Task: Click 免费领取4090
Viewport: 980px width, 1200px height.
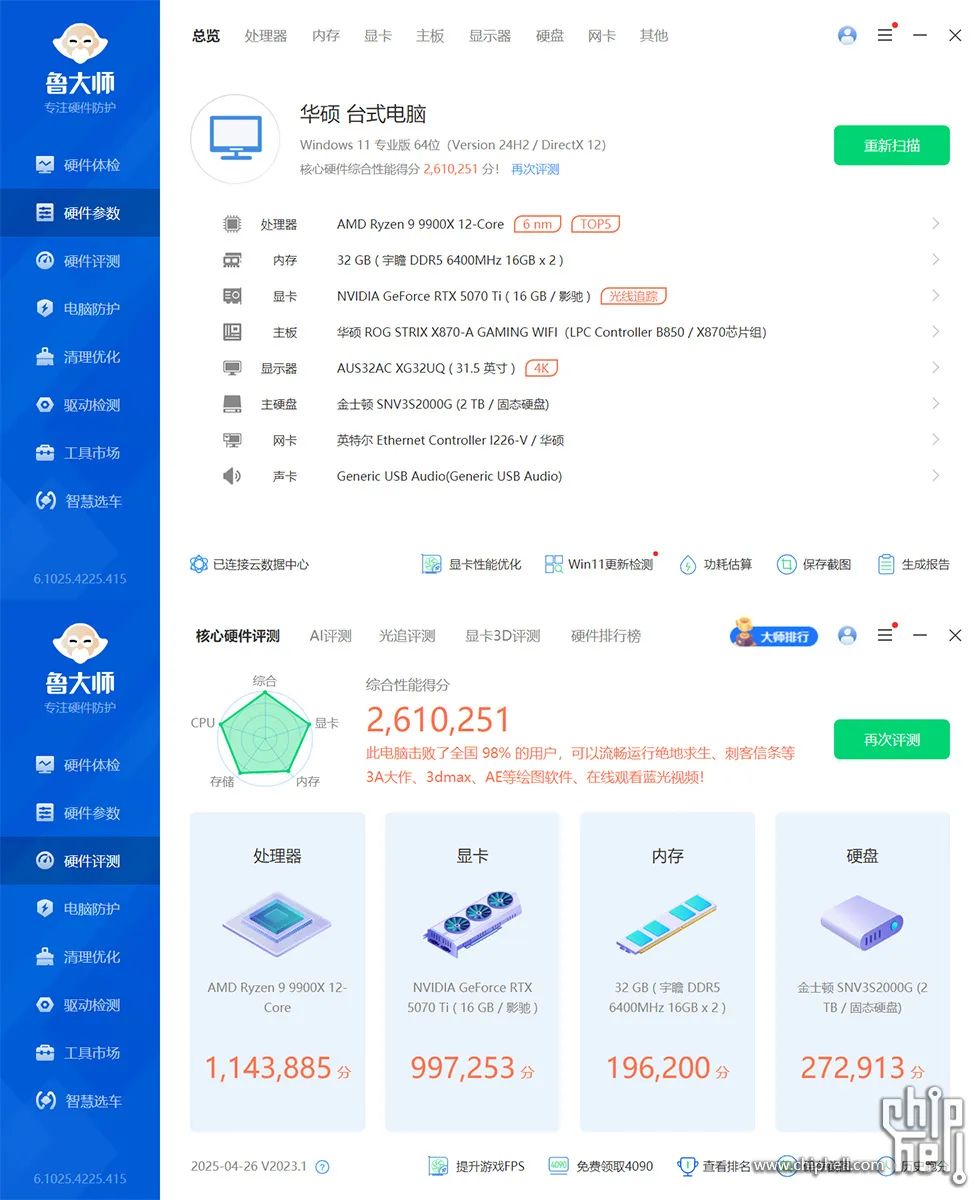Action: pos(600,1166)
